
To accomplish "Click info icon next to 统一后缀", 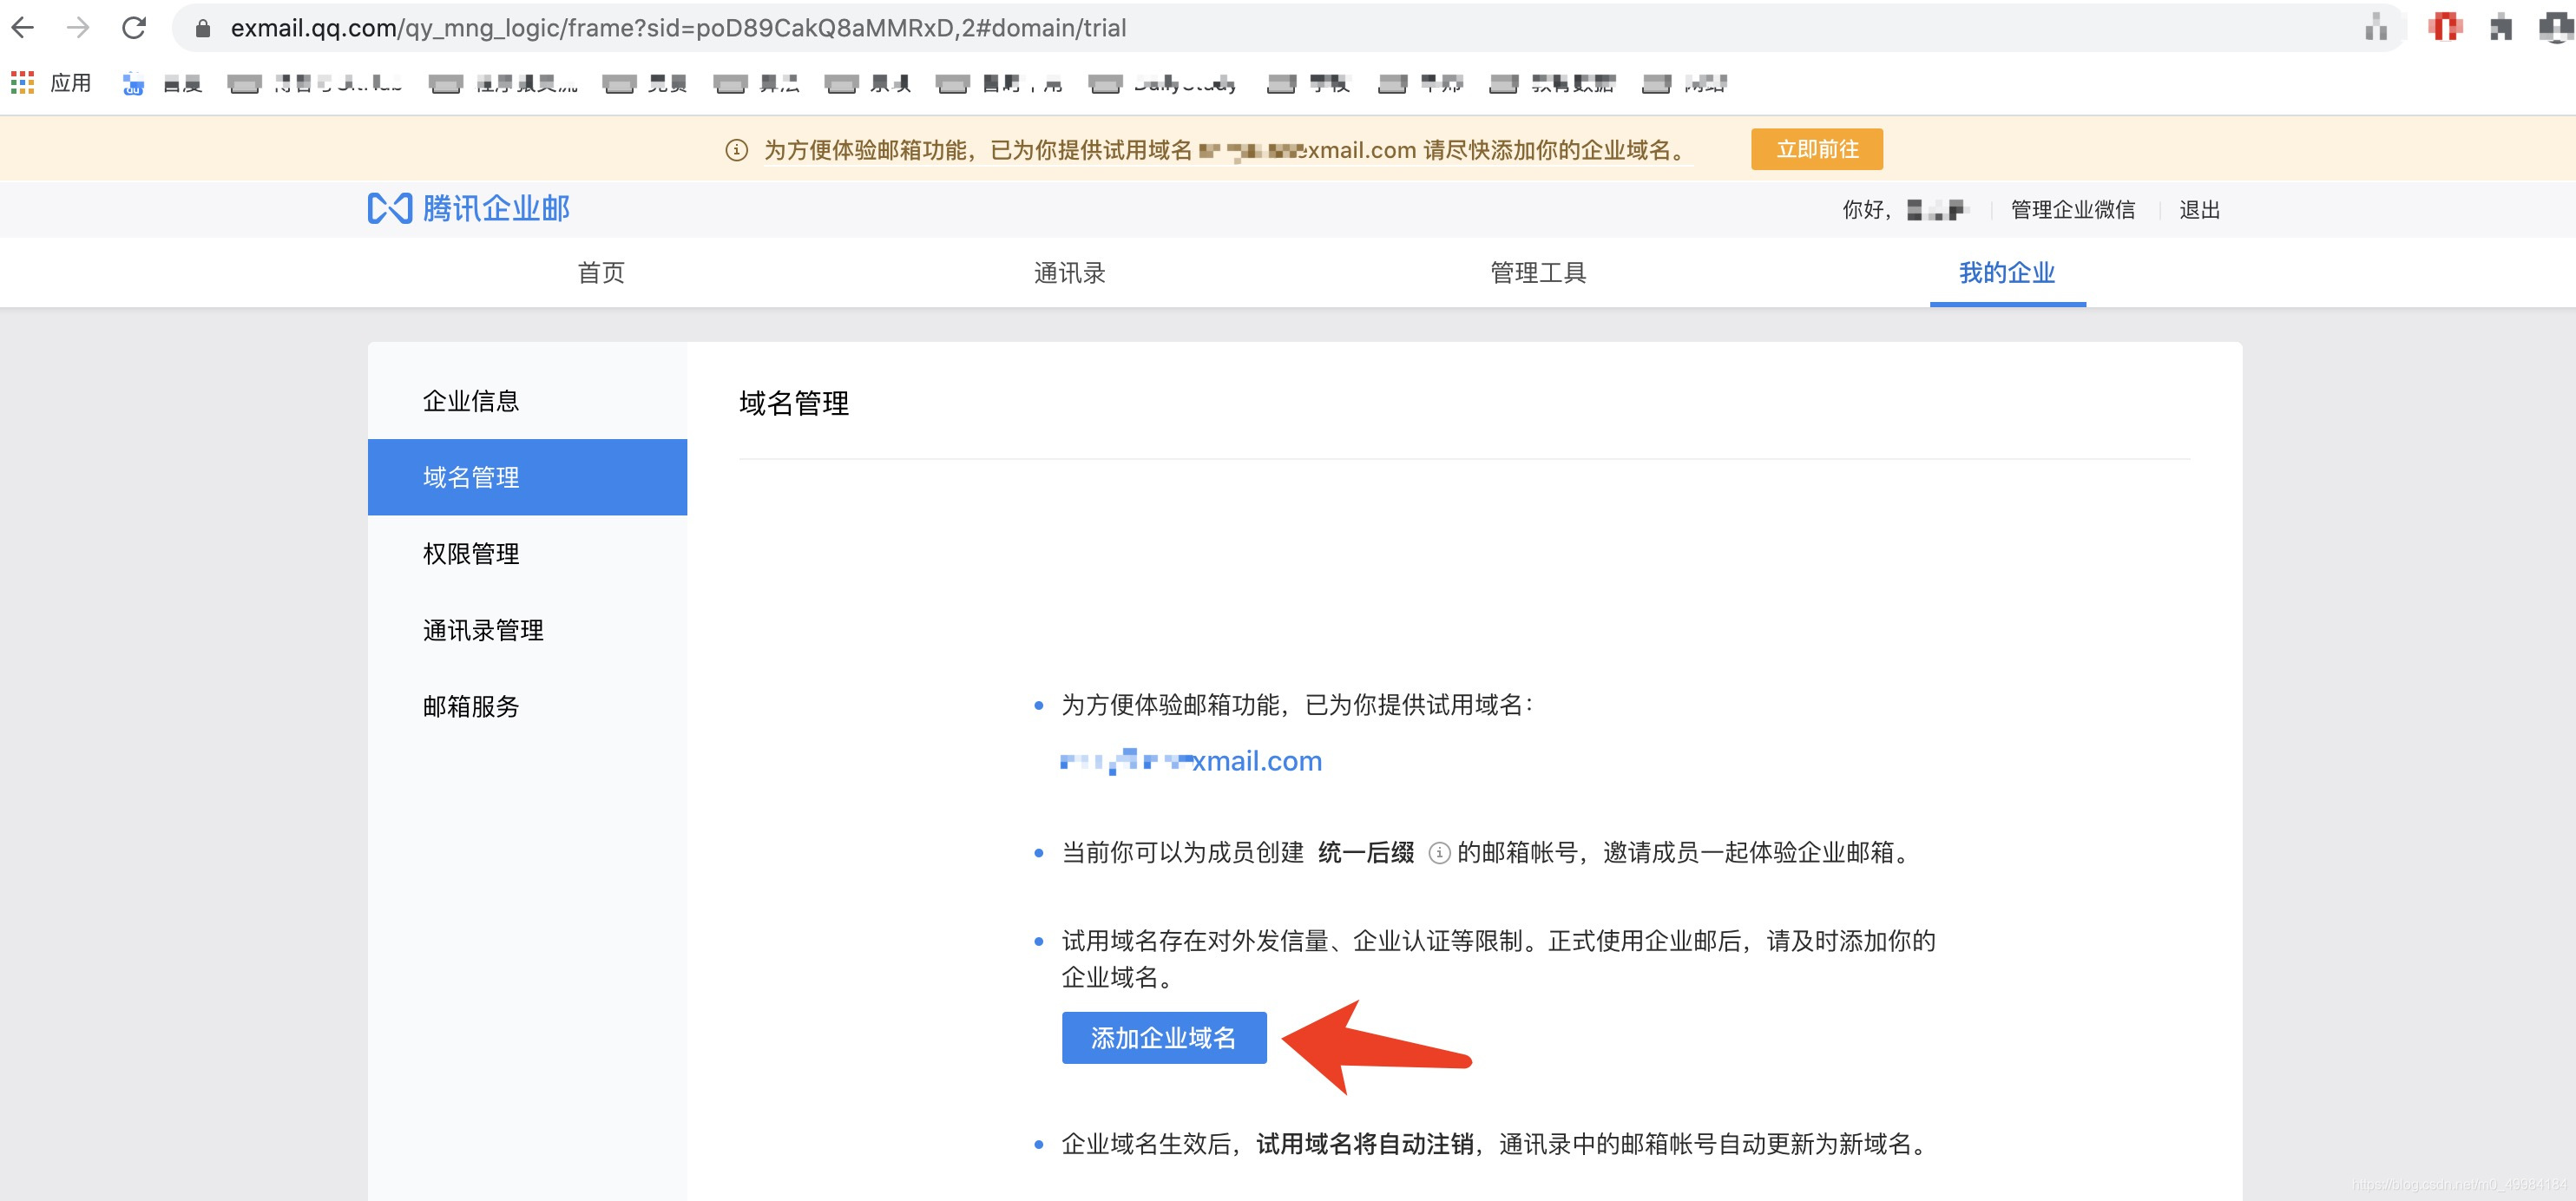I will (1438, 853).
